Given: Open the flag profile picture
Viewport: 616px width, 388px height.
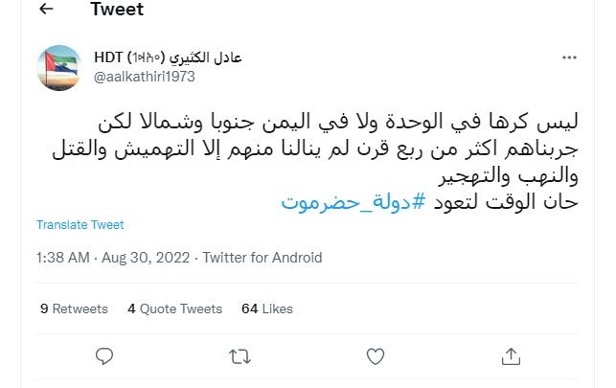Looking at the screenshot, I should point(59,68).
